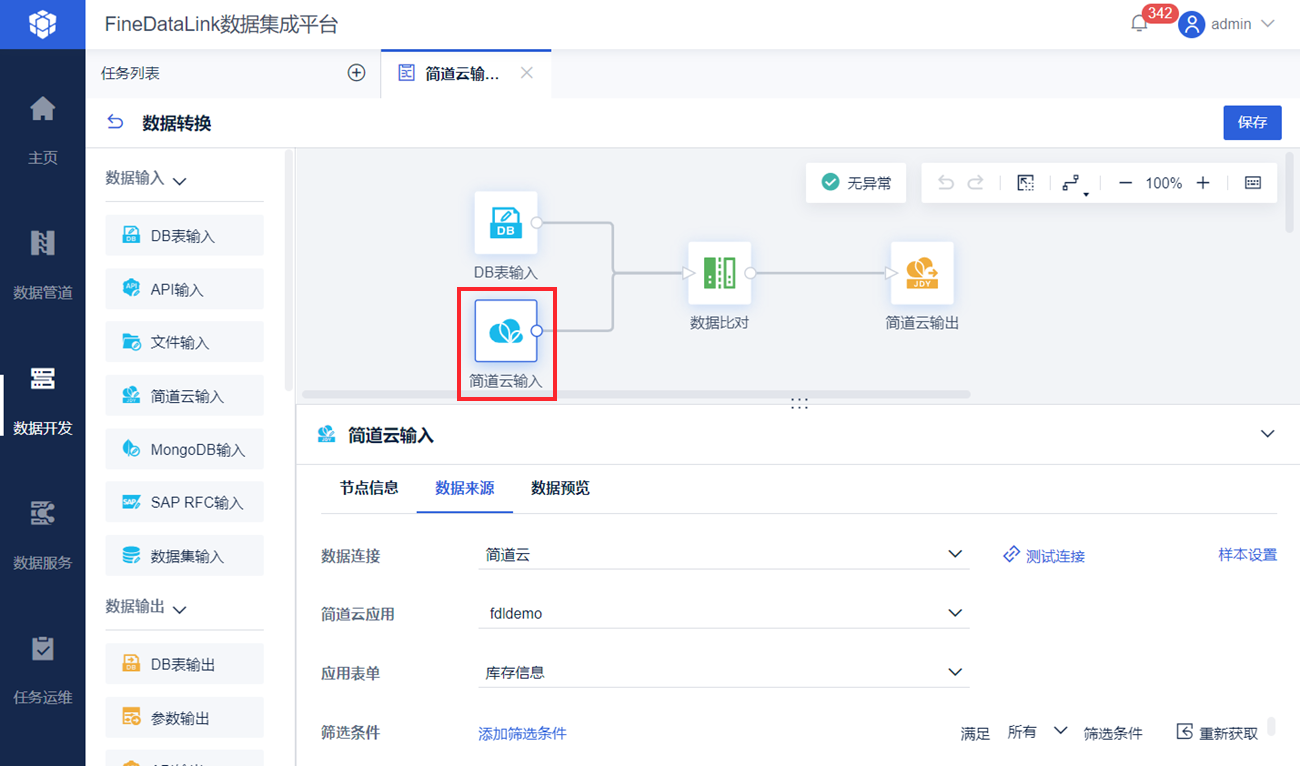
Task: Add a new task with the plus-circle icon
Action: point(356,73)
